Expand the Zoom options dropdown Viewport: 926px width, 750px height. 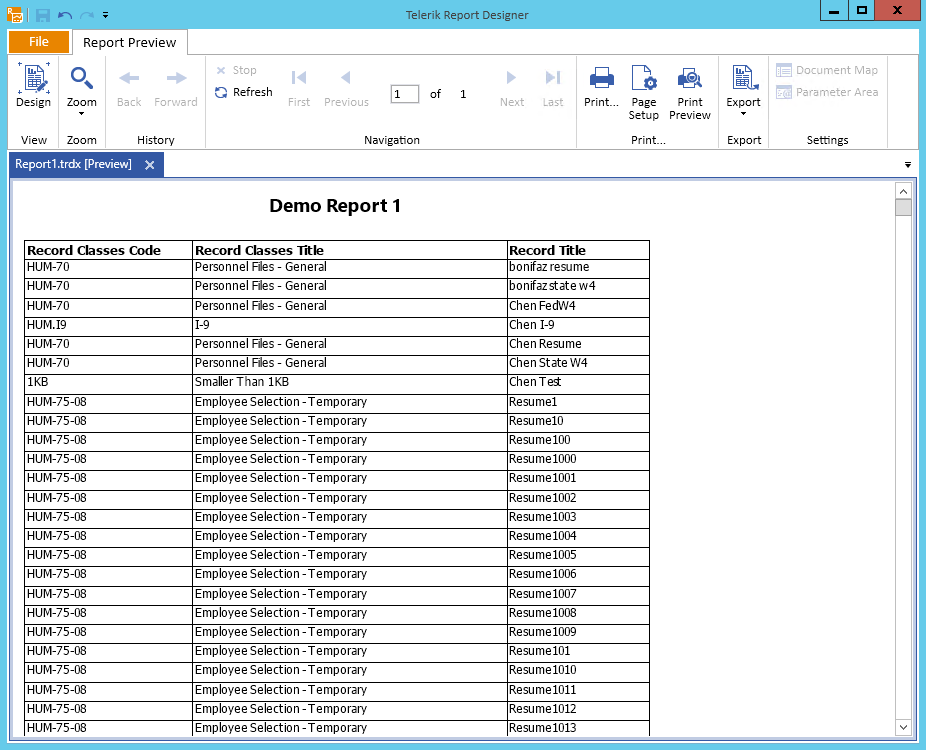click(81, 114)
